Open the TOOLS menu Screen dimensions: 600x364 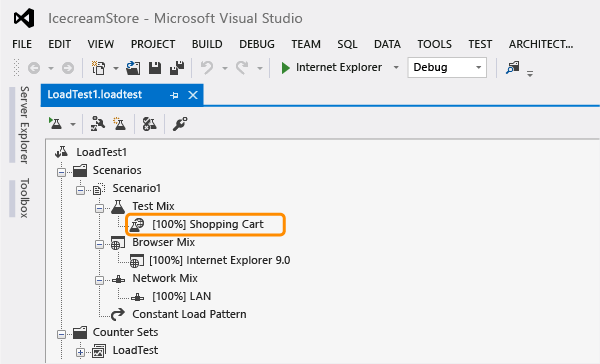(434, 44)
